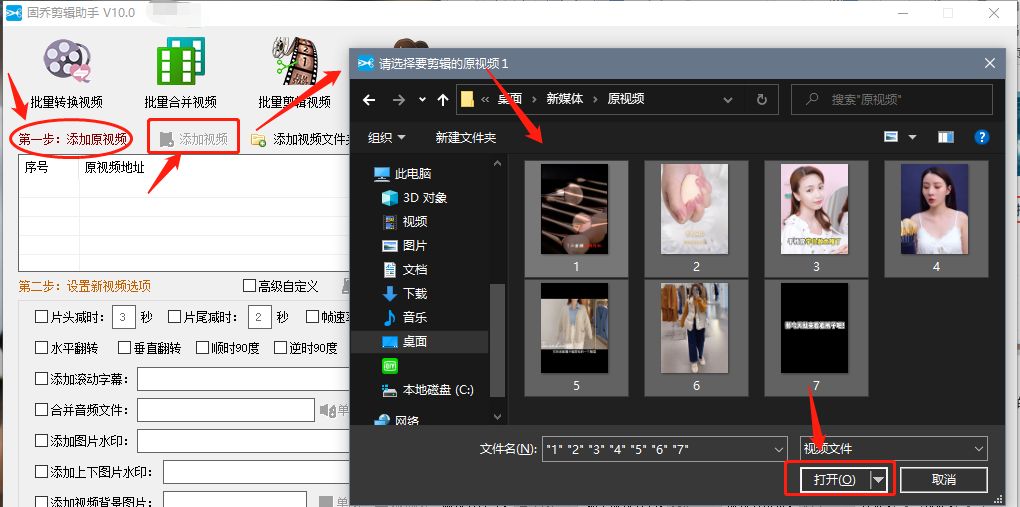Image resolution: width=1020 pixels, height=507 pixels.
Task: Enable the 水平翻转 checkbox
Action: [40, 348]
